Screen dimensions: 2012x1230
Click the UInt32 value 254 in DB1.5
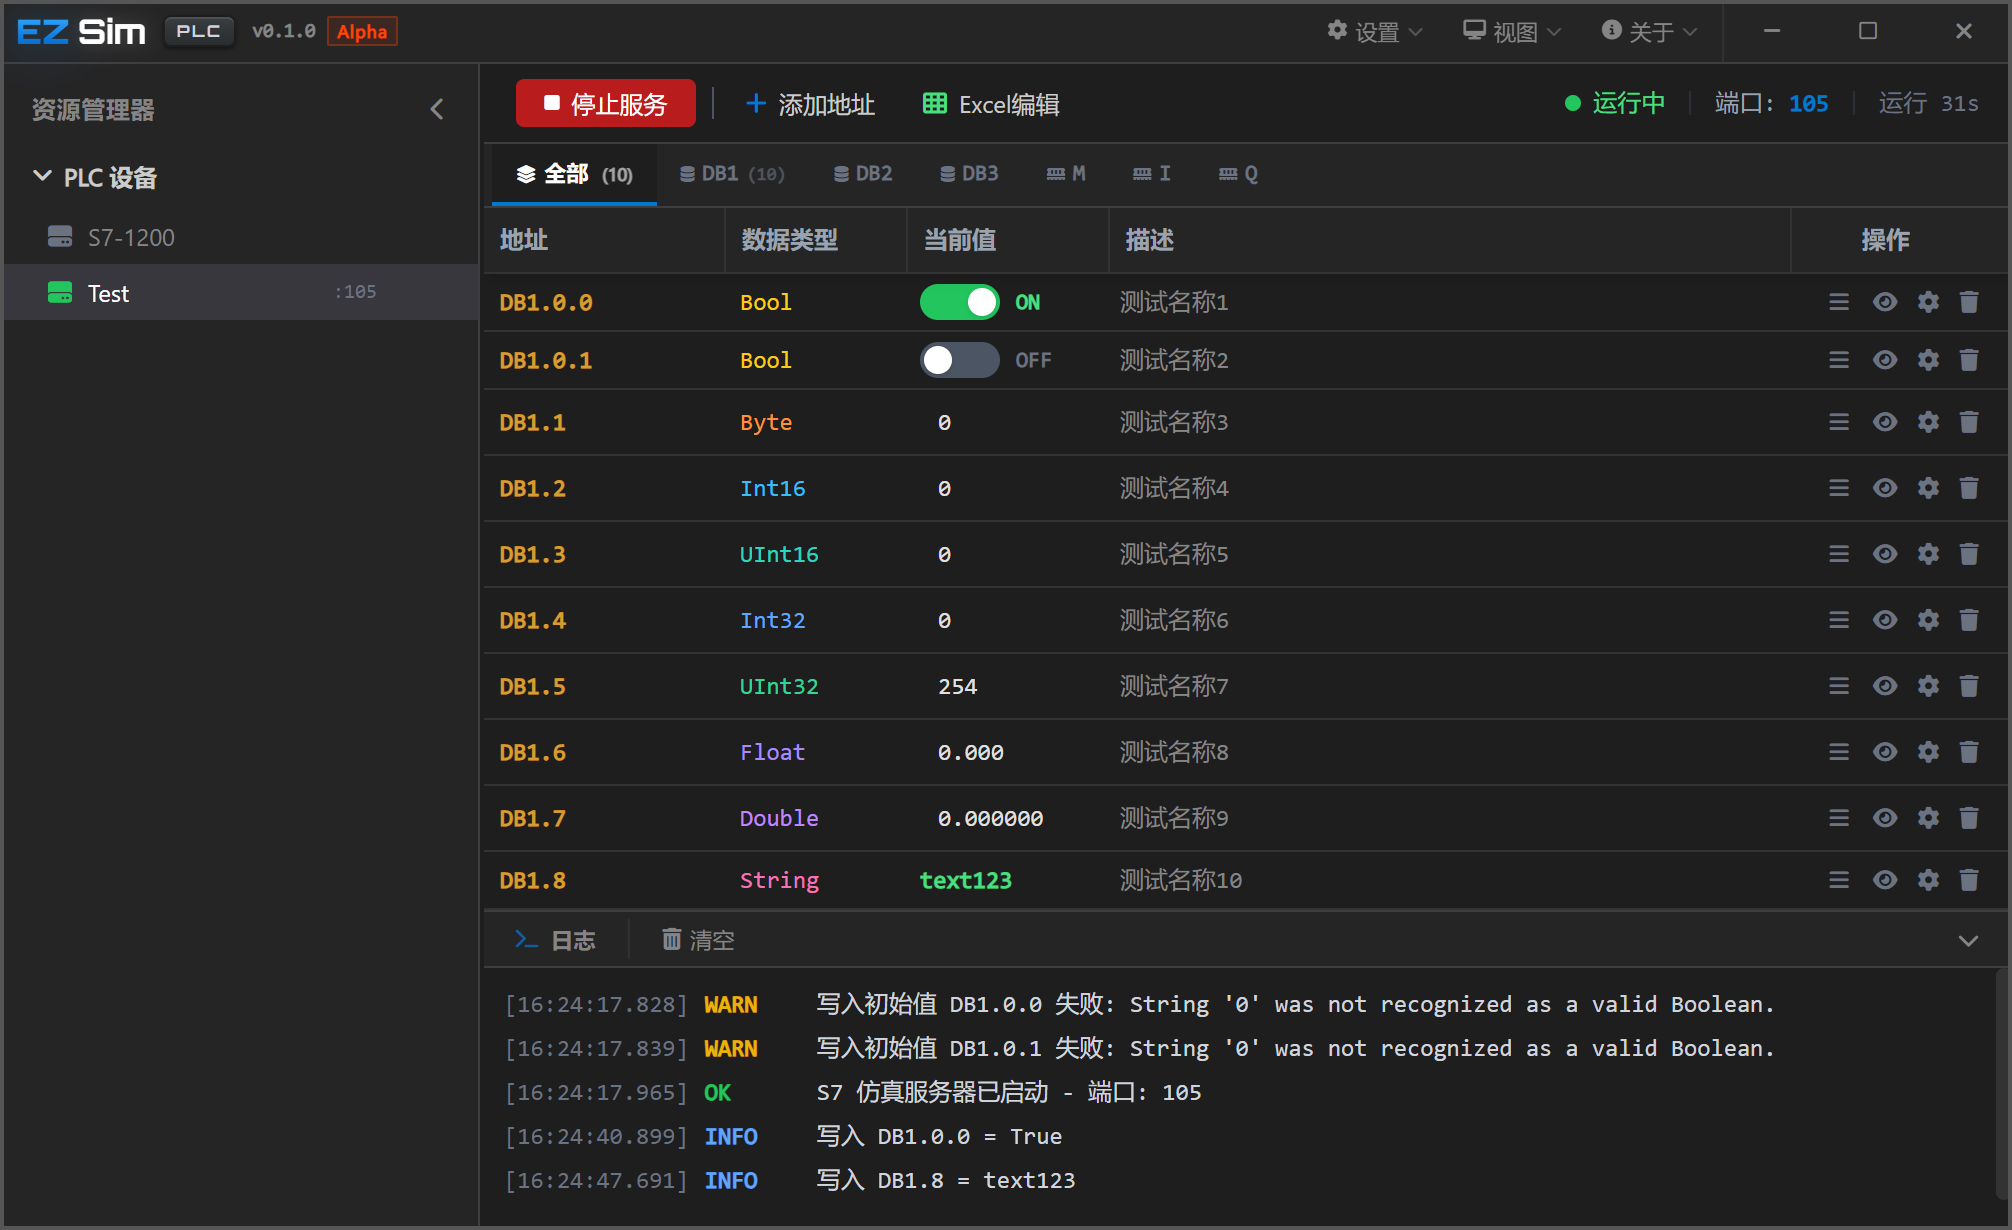pyautogui.click(x=957, y=687)
